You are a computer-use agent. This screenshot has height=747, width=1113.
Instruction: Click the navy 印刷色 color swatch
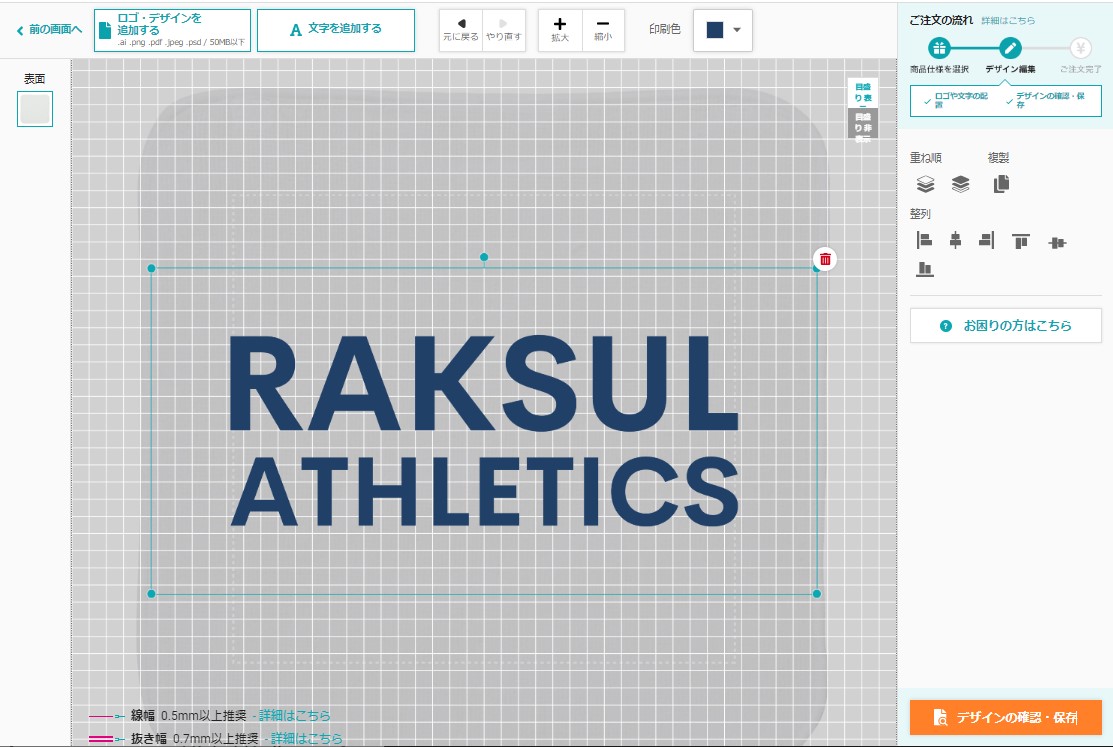tap(715, 30)
